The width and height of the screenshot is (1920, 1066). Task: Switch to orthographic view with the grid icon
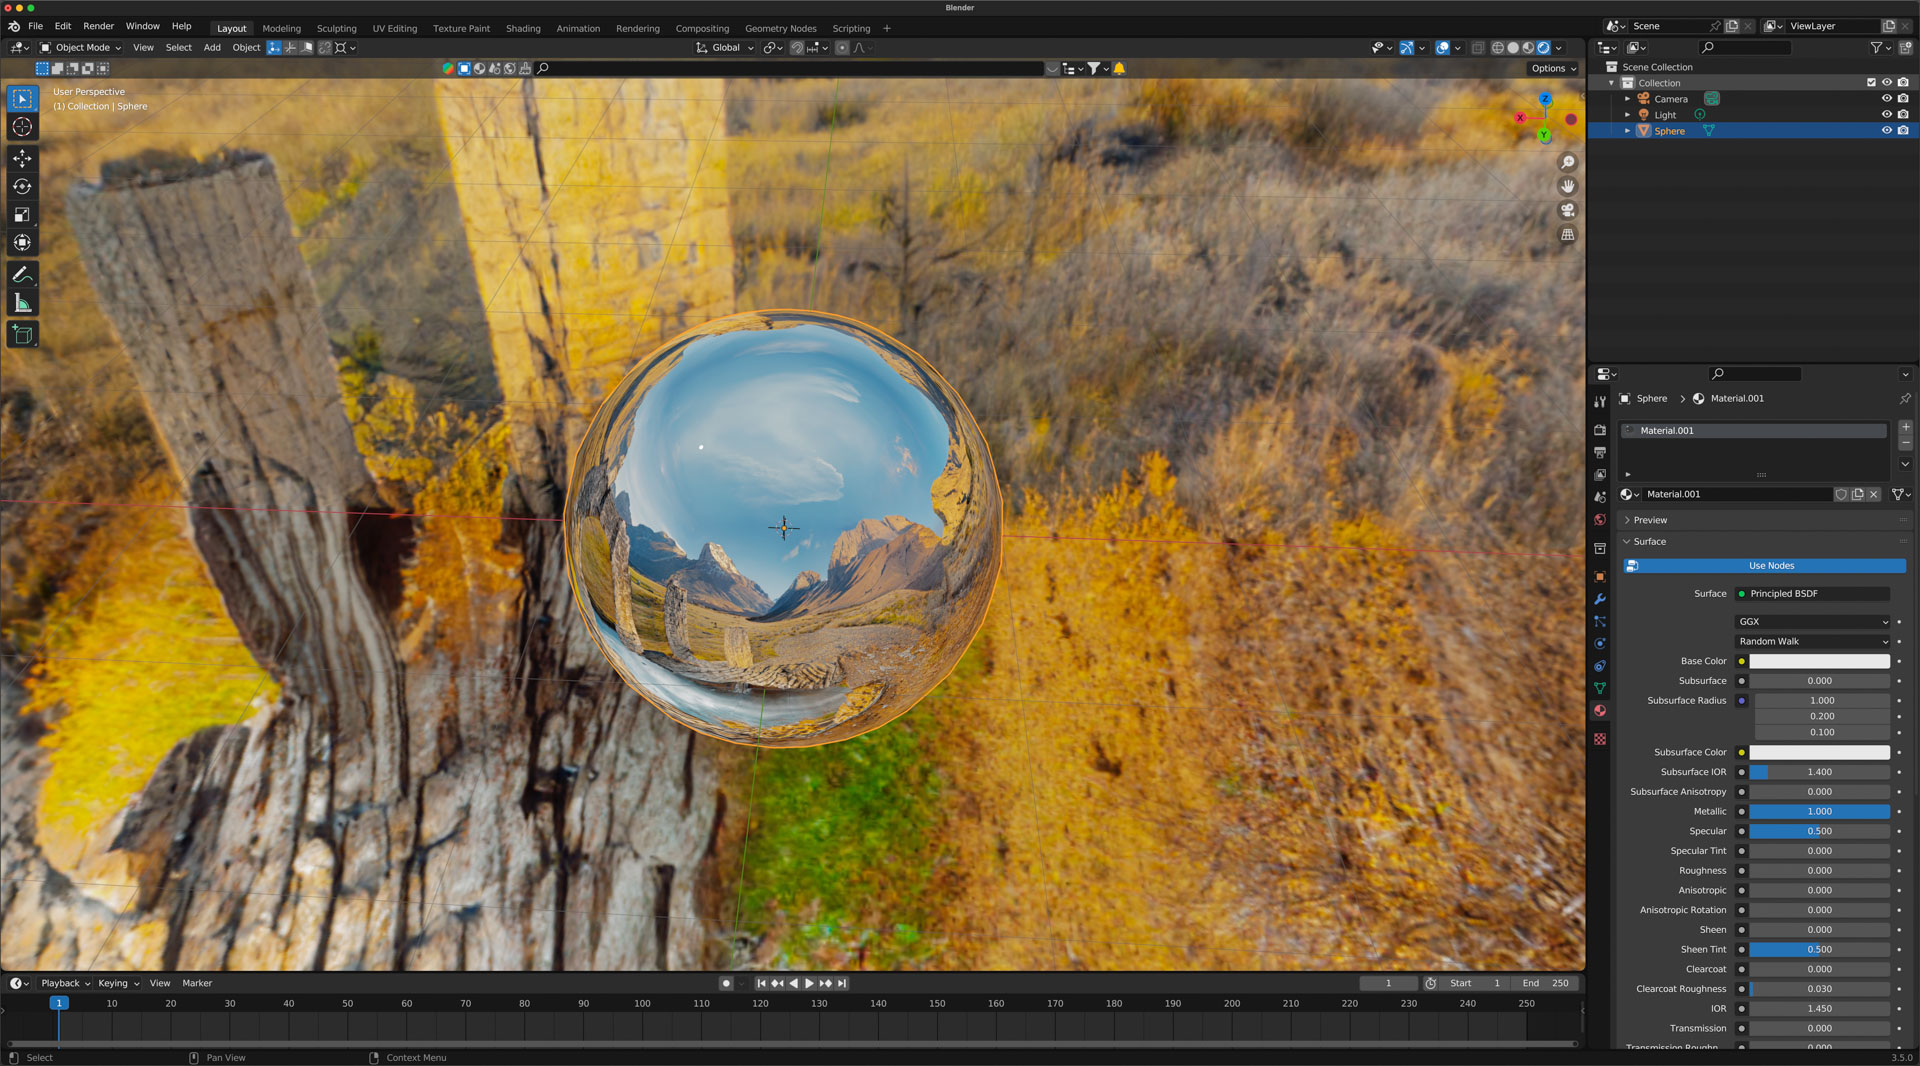tap(1567, 235)
